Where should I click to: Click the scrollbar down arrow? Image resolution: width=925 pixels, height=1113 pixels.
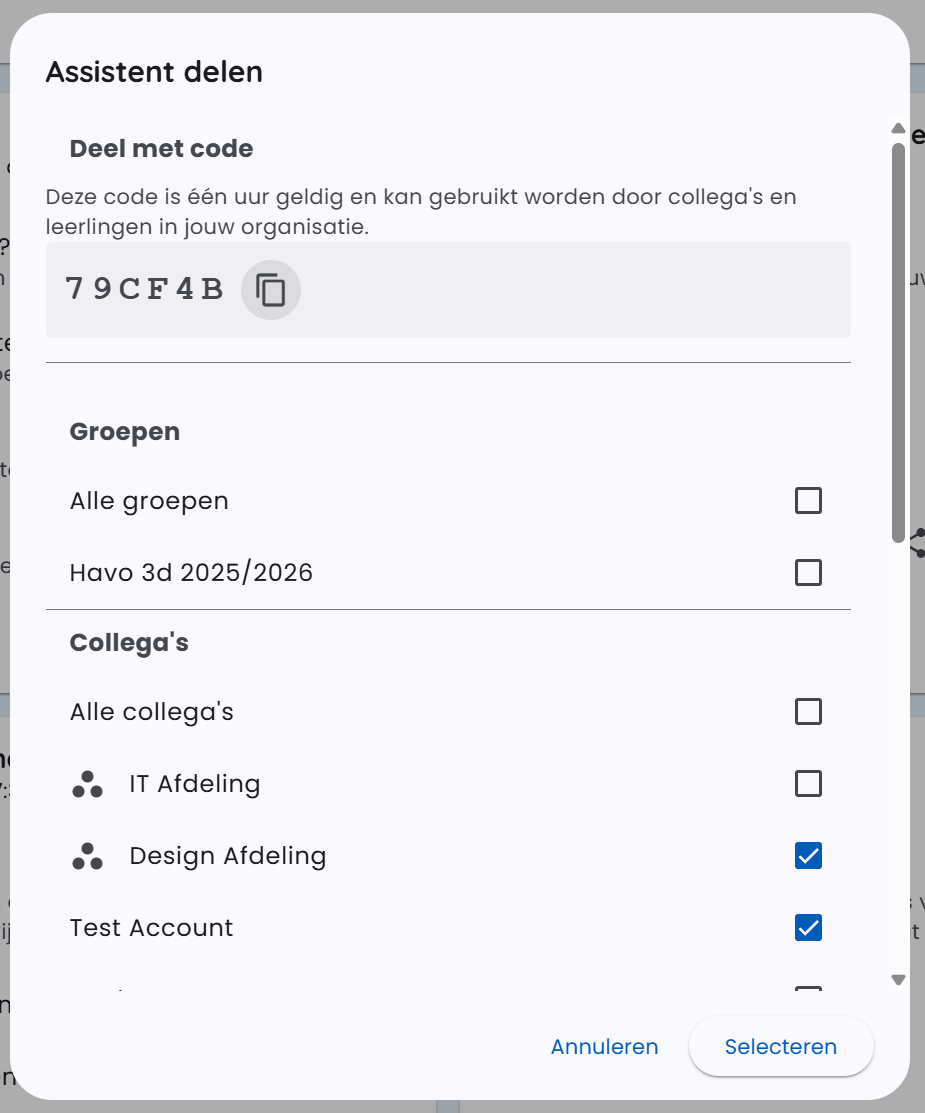(x=897, y=979)
